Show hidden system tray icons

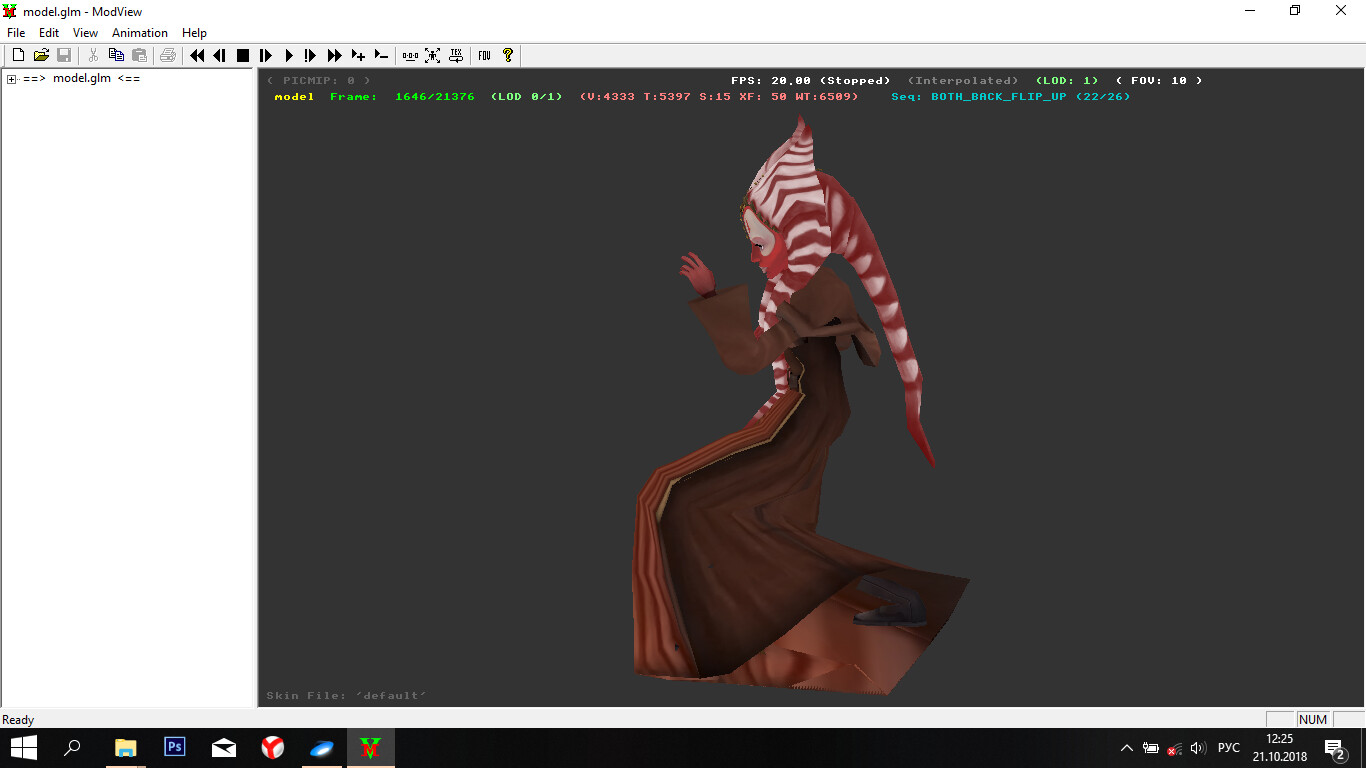(1127, 748)
